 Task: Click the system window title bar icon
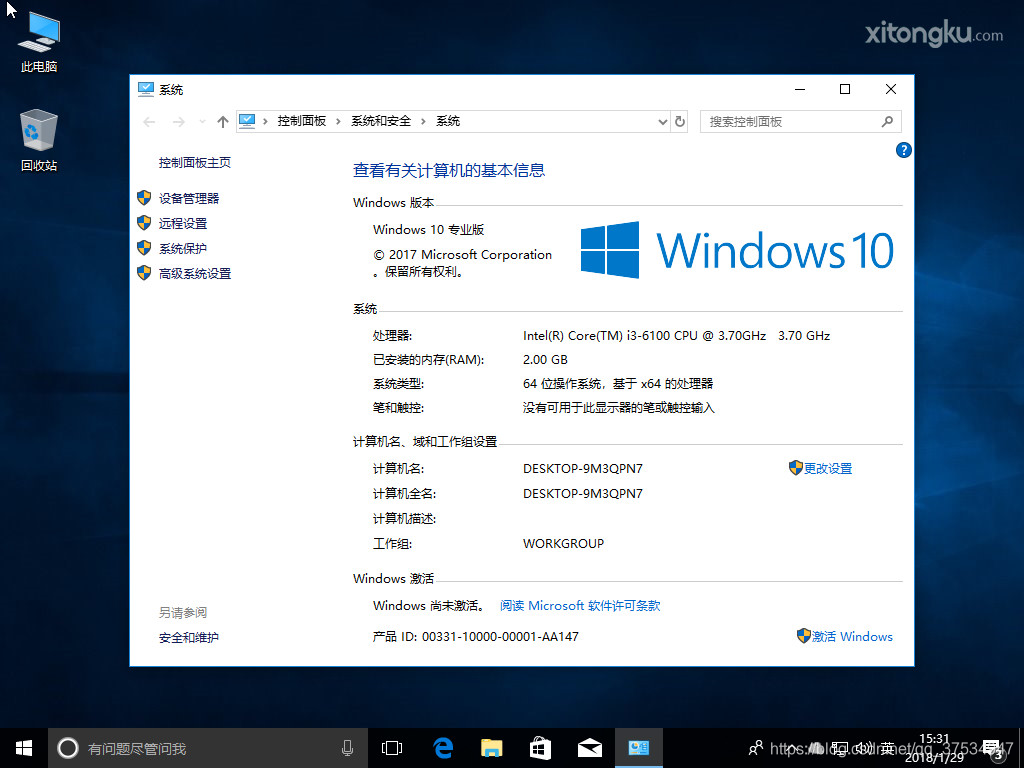point(145,89)
